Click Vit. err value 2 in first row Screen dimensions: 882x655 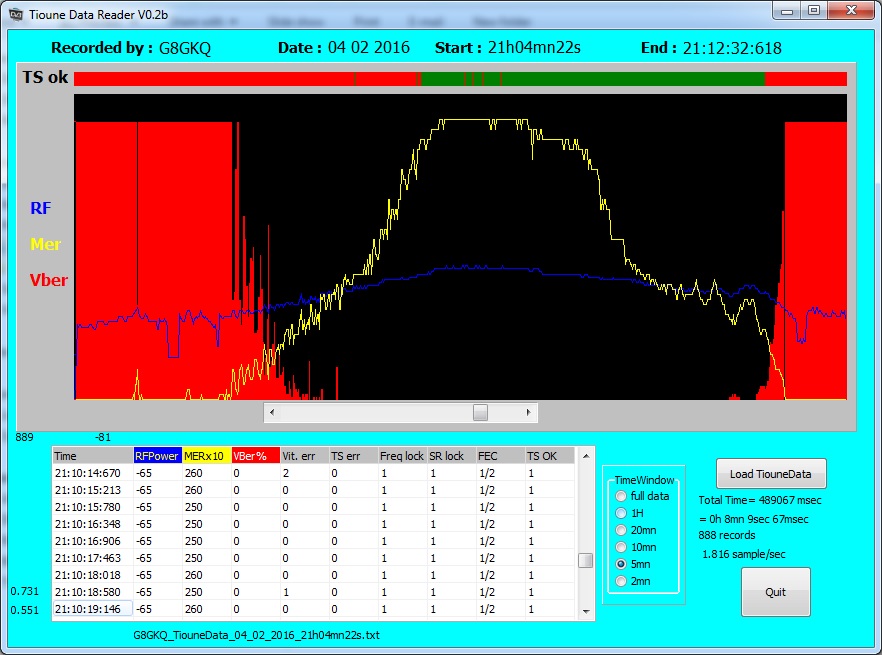tap(286, 473)
